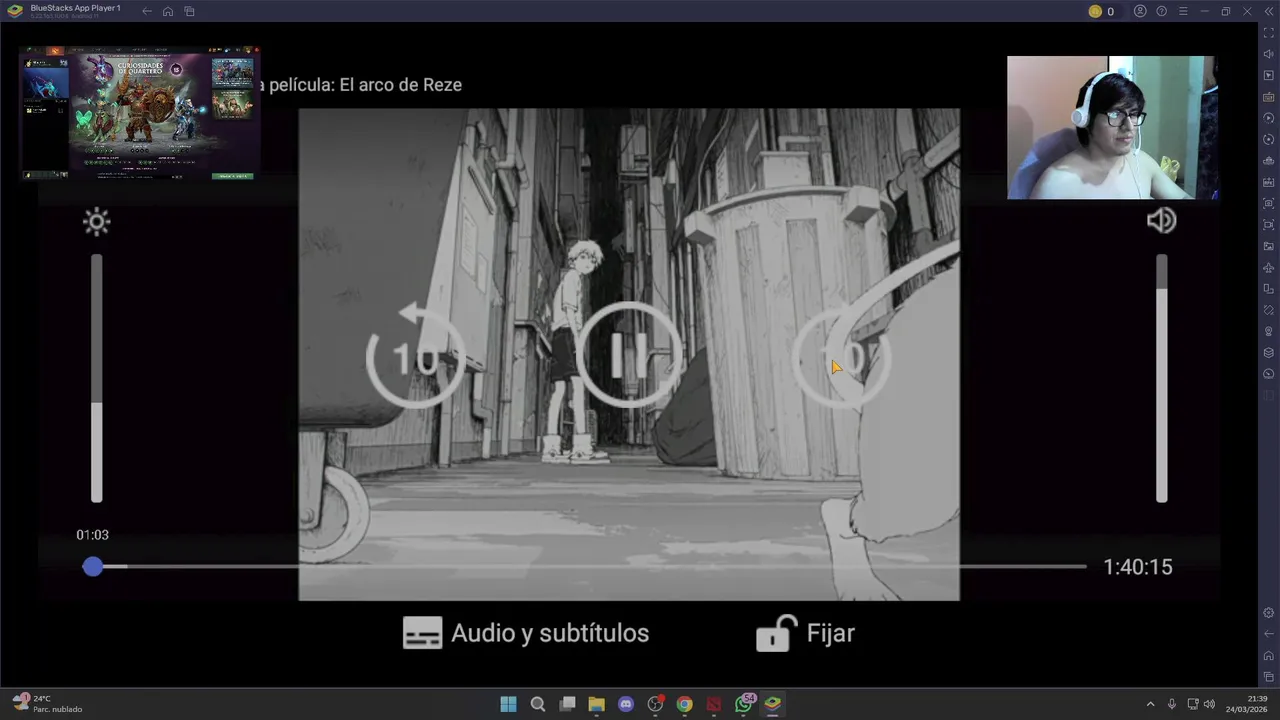Open Android home from the title bar
1280x720 pixels.
[168, 11]
